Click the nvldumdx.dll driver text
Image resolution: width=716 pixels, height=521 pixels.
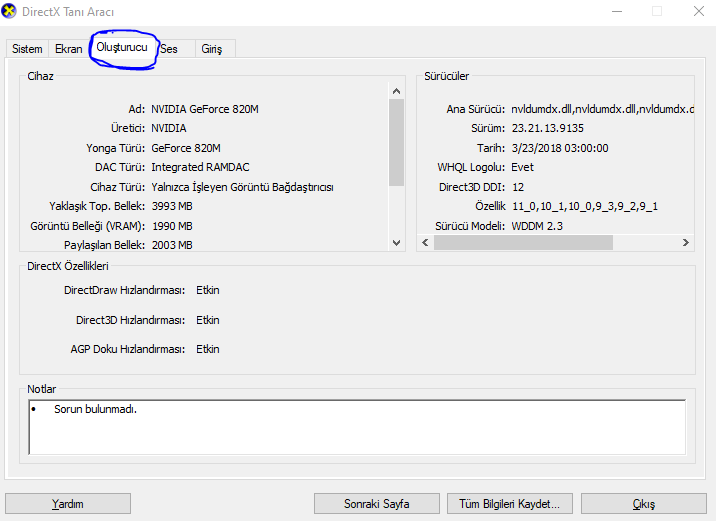coord(602,109)
